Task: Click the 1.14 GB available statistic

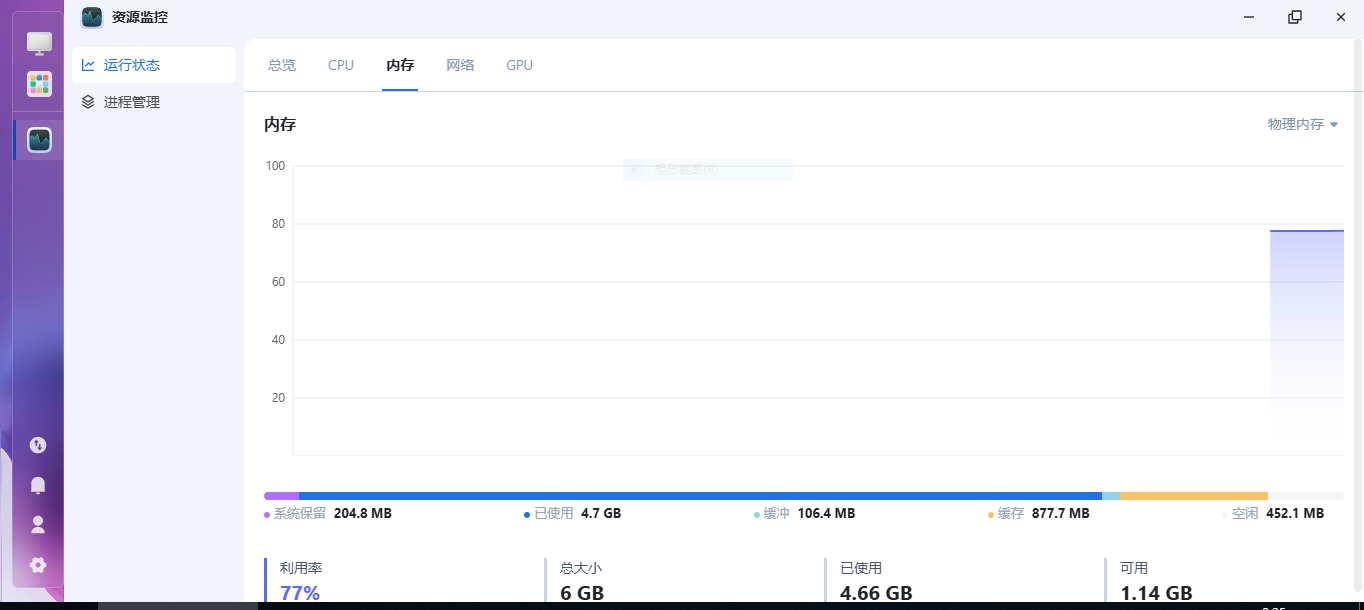Action: [x=1156, y=593]
